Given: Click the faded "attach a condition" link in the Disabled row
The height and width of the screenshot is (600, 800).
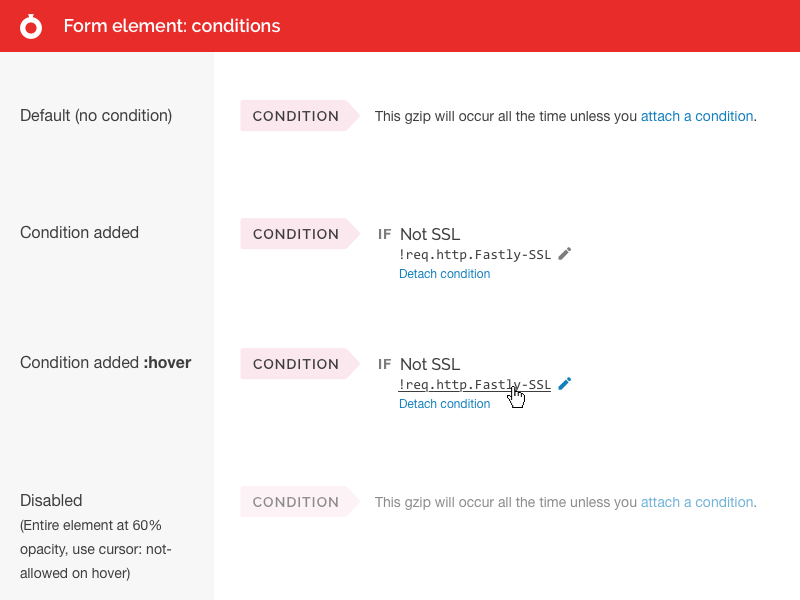Looking at the screenshot, I should pos(696,502).
